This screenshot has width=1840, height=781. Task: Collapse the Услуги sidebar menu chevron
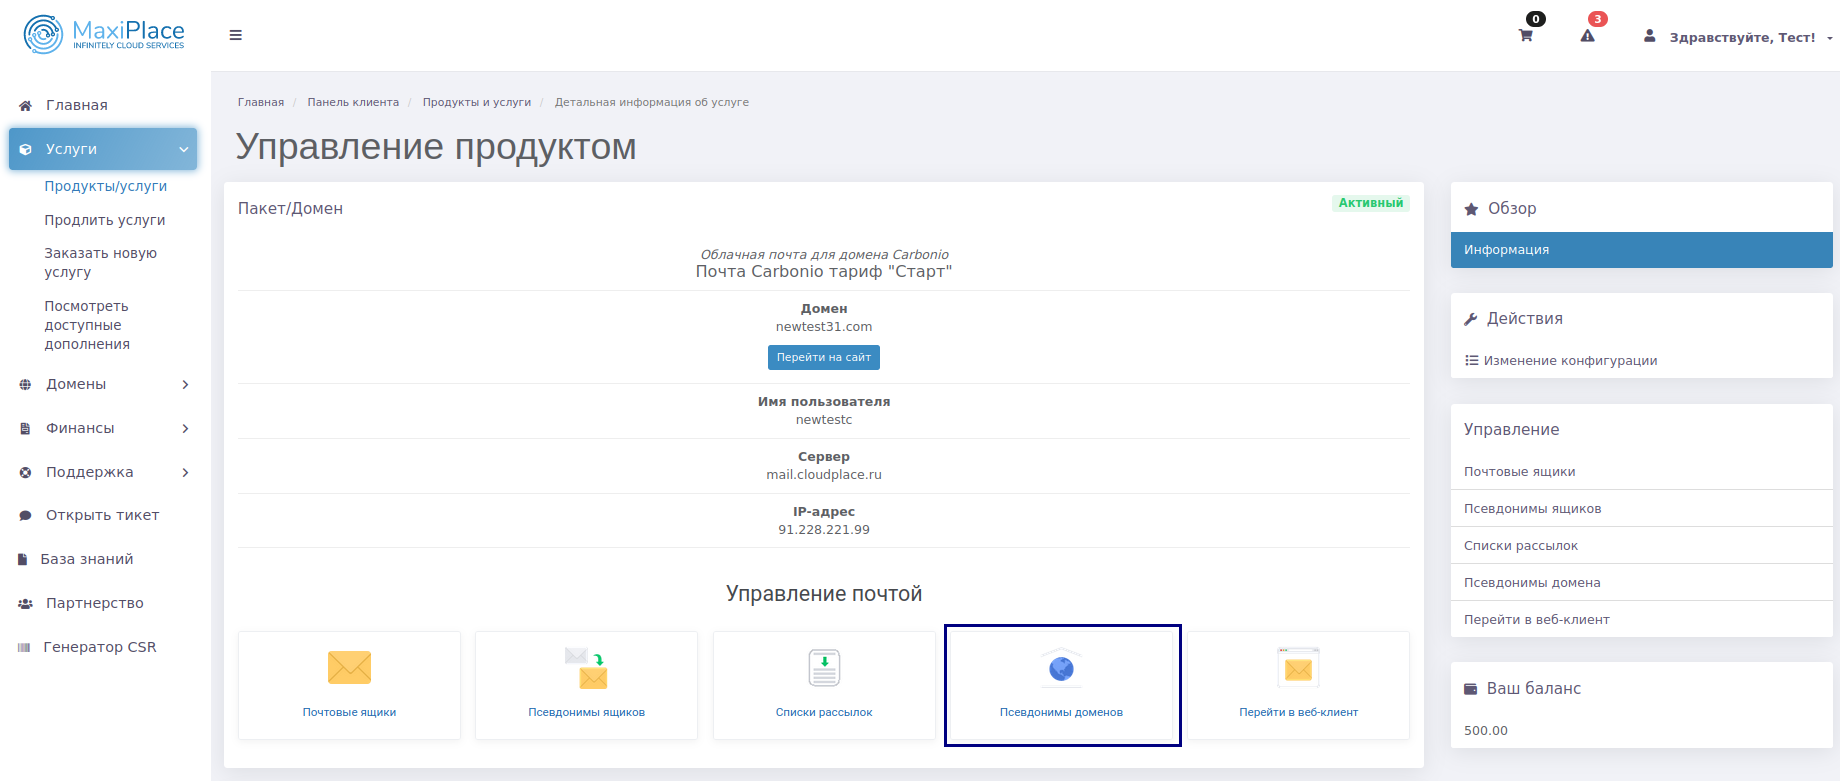click(x=184, y=149)
